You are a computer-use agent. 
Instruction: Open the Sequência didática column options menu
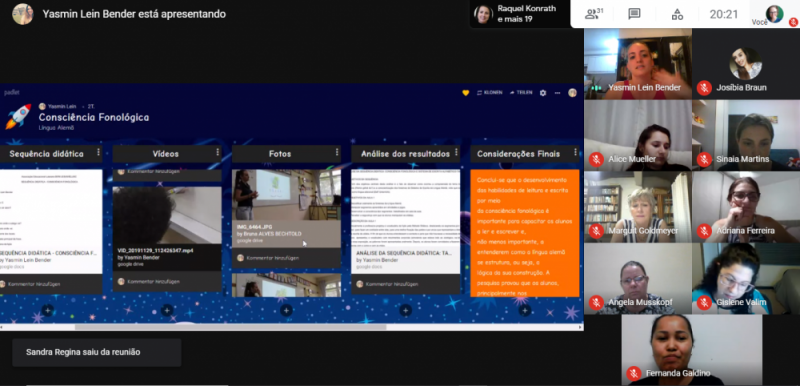pos(98,152)
